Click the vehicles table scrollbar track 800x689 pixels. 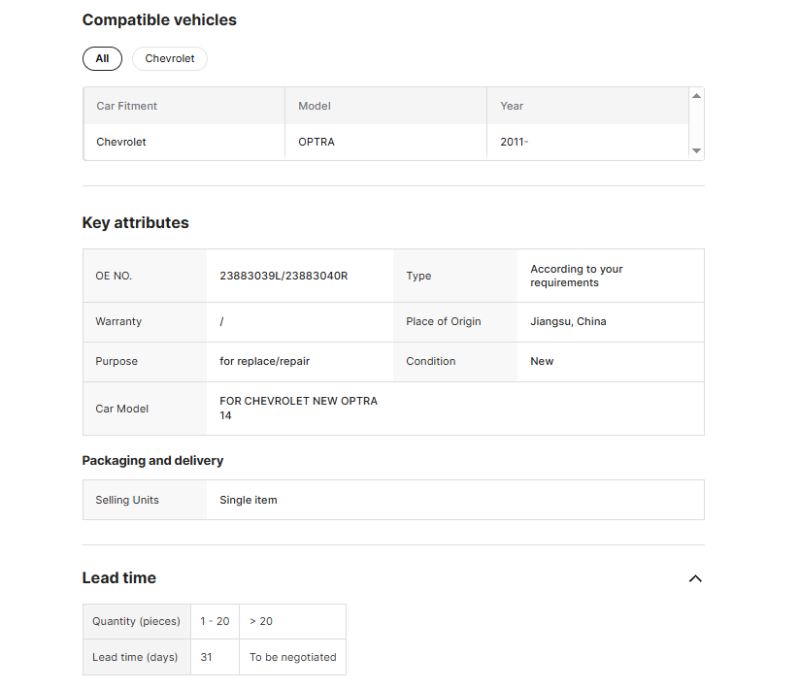click(696, 123)
